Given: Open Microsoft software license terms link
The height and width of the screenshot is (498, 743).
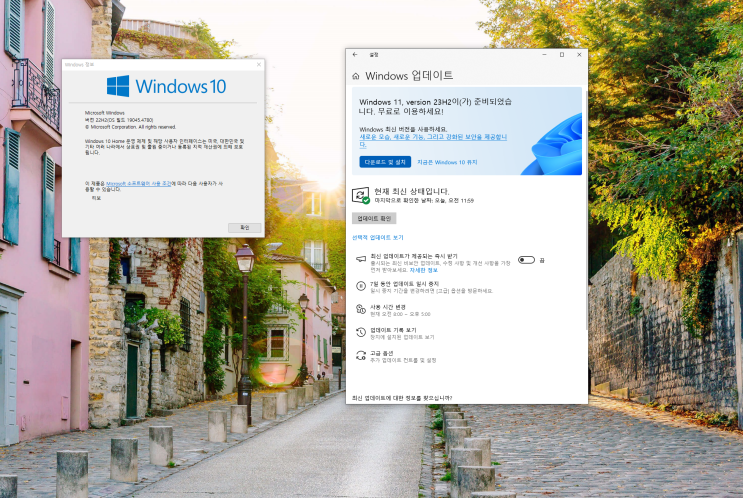Looking at the screenshot, I should pos(139,183).
